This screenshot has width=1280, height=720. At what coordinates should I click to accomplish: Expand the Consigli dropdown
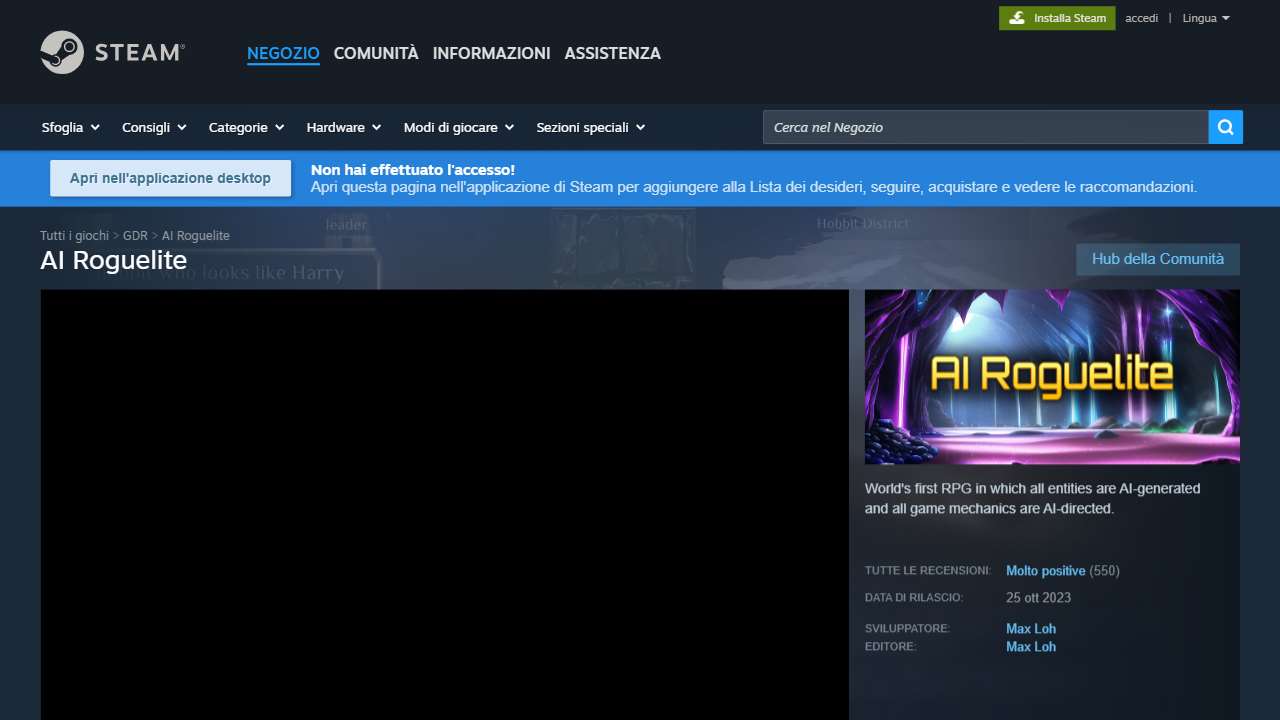click(x=153, y=127)
